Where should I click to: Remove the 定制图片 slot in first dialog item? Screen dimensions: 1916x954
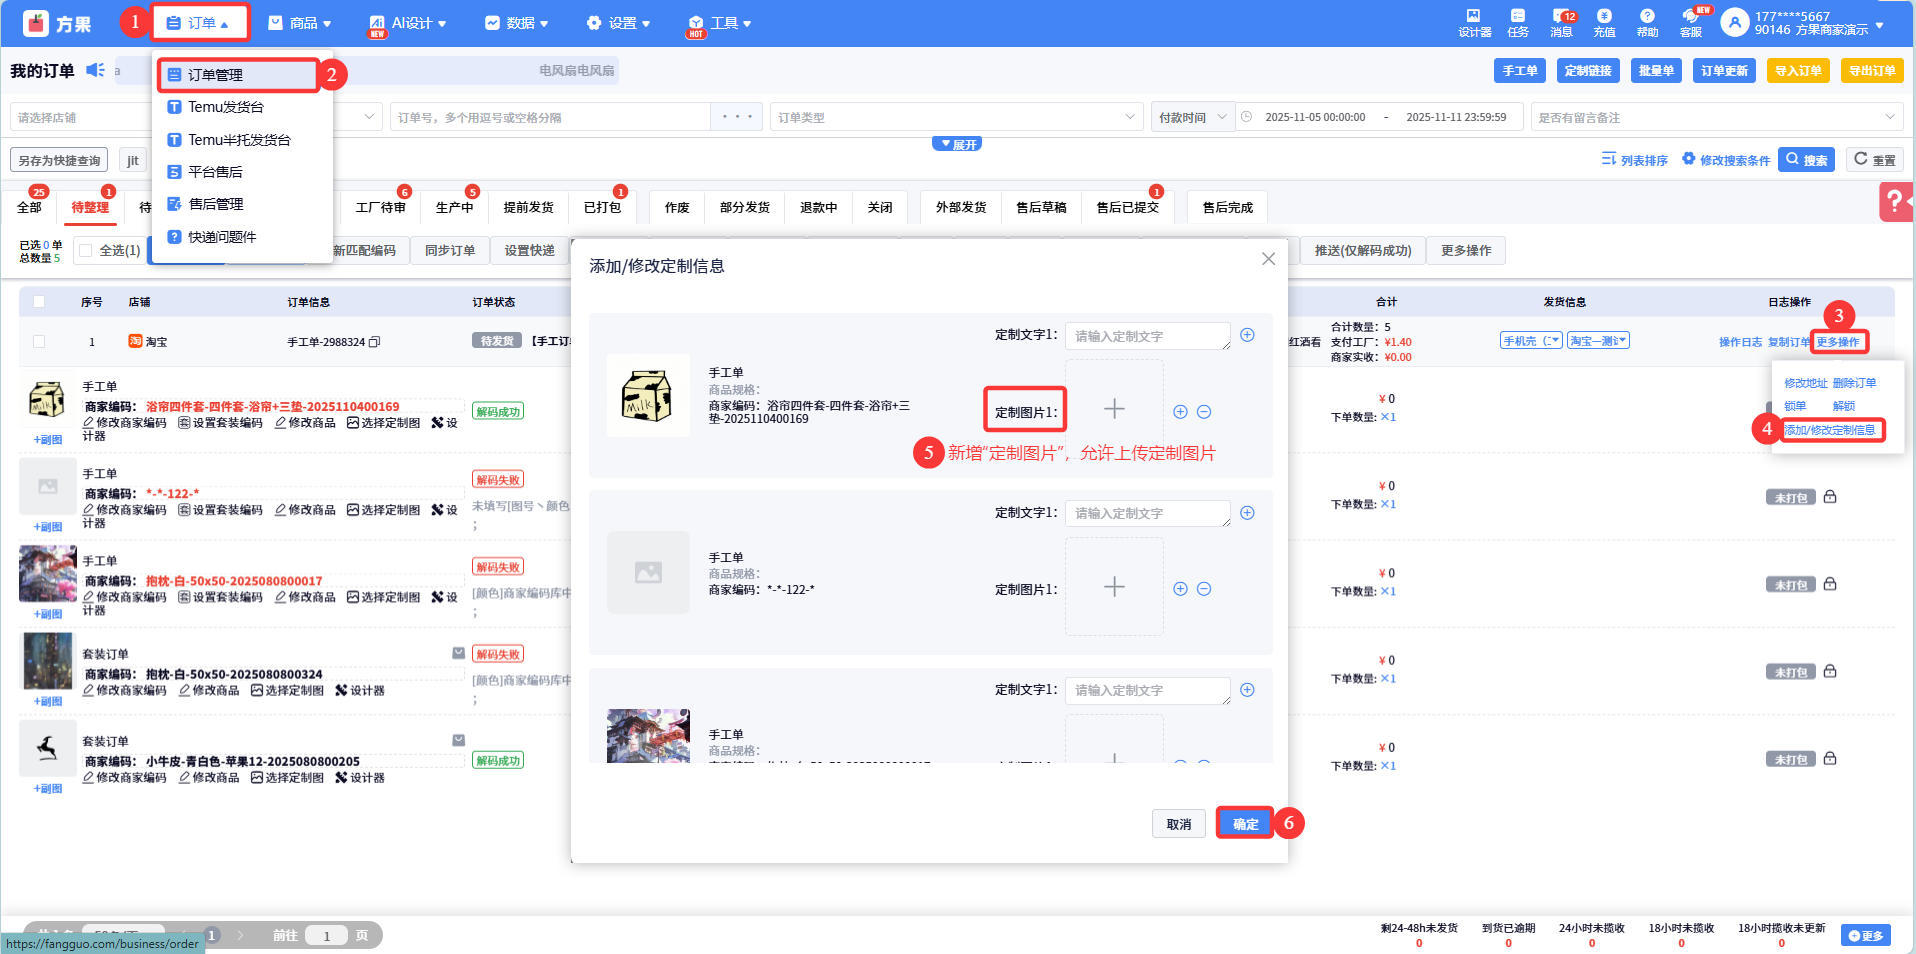1204,412
